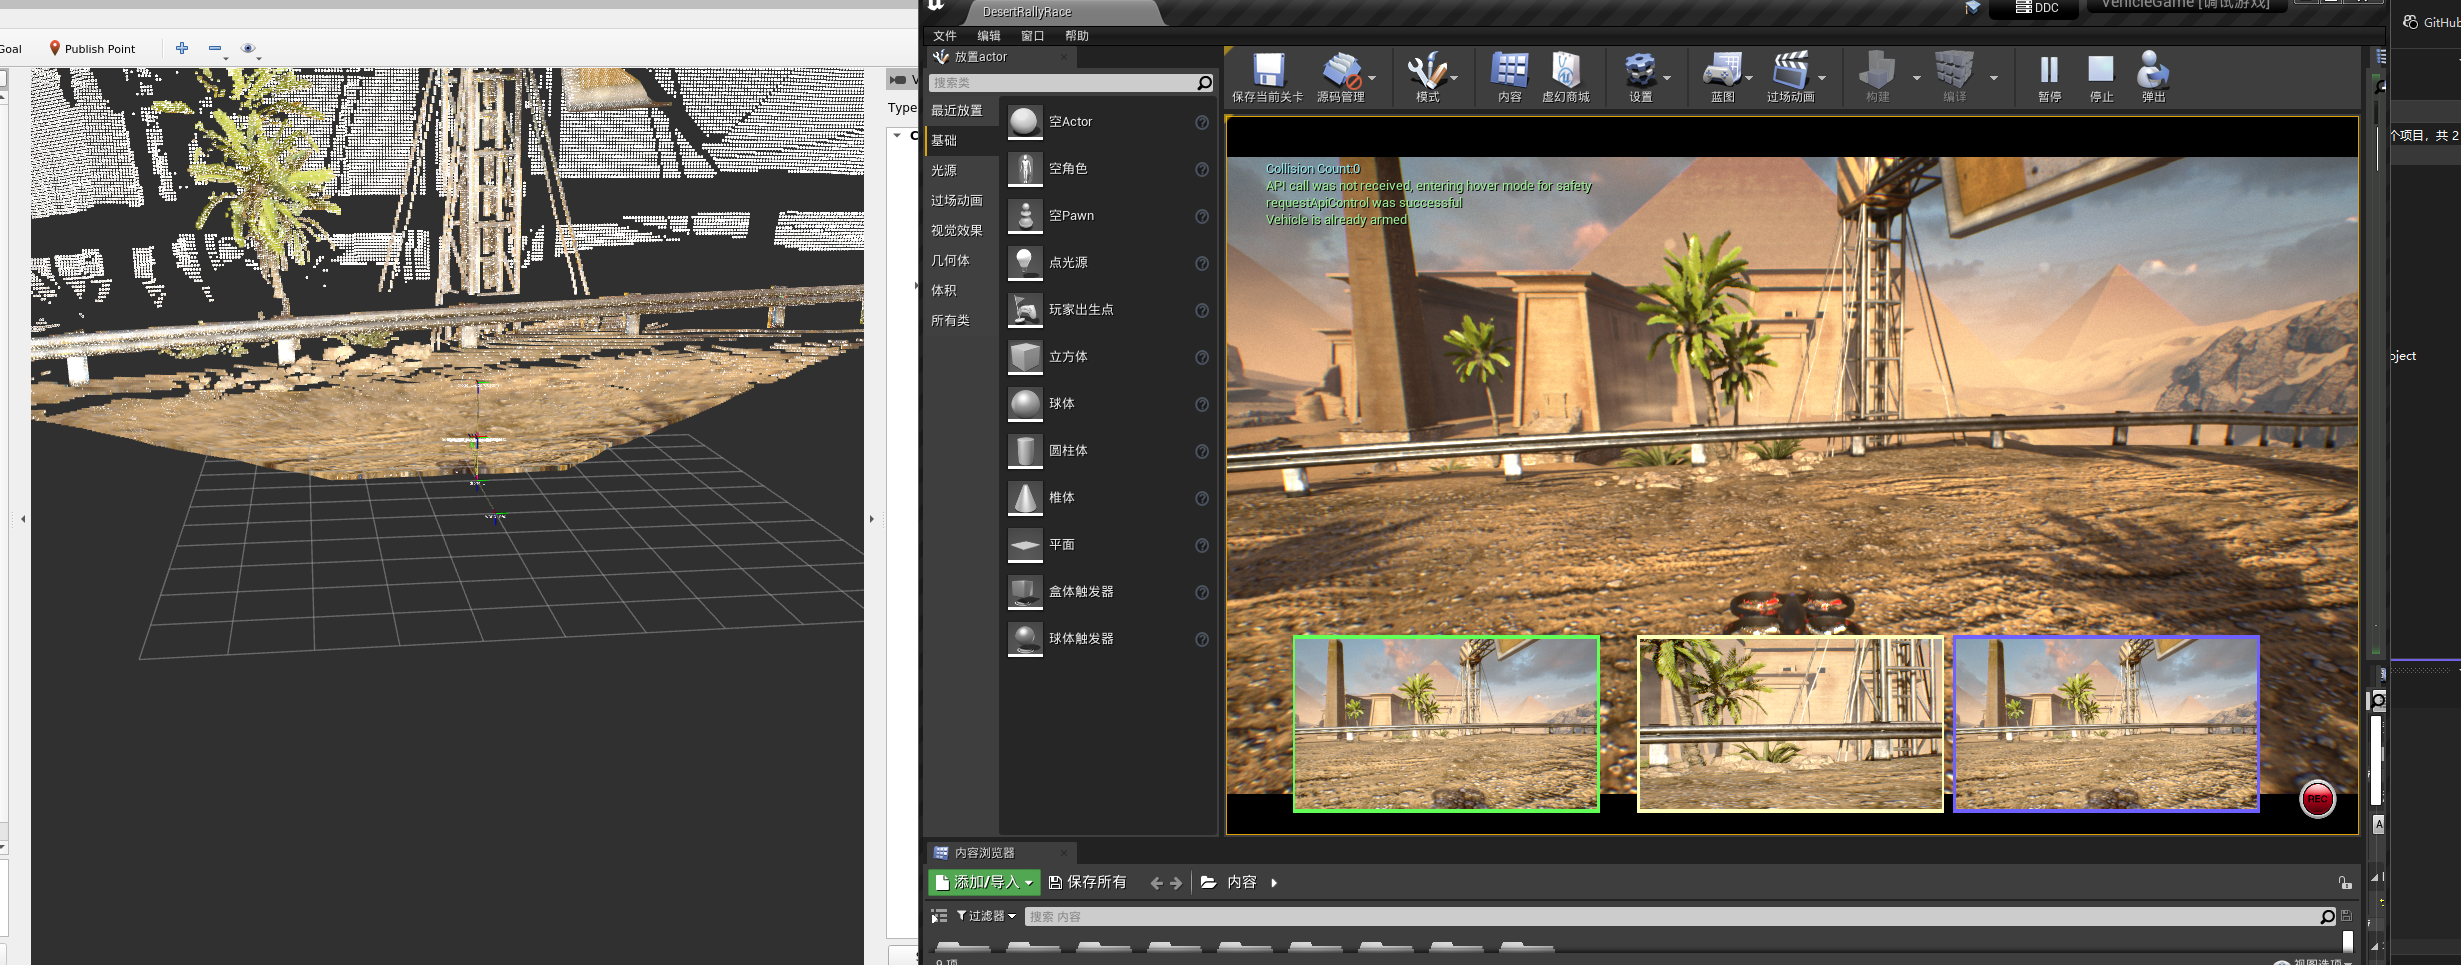
Task: Toggle the content browser lock icon
Action: tap(2344, 882)
